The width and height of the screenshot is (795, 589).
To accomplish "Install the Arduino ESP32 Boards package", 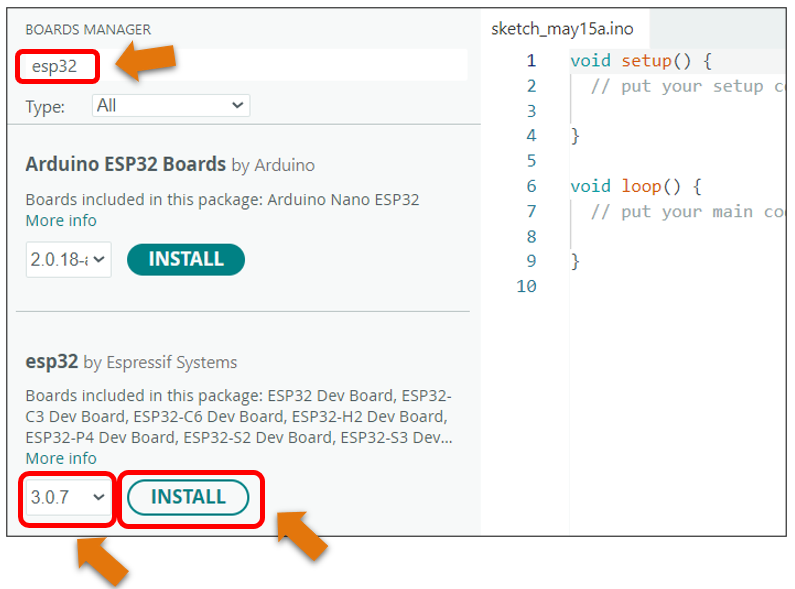I will (x=186, y=260).
